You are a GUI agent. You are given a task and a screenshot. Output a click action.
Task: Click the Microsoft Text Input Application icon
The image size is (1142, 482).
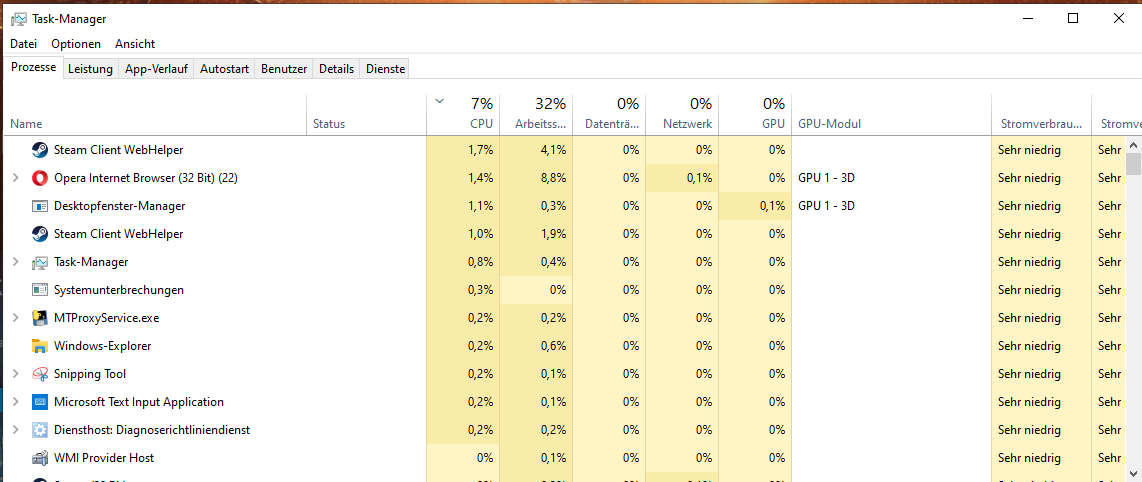pyautogui.click(x=40, y=402)
